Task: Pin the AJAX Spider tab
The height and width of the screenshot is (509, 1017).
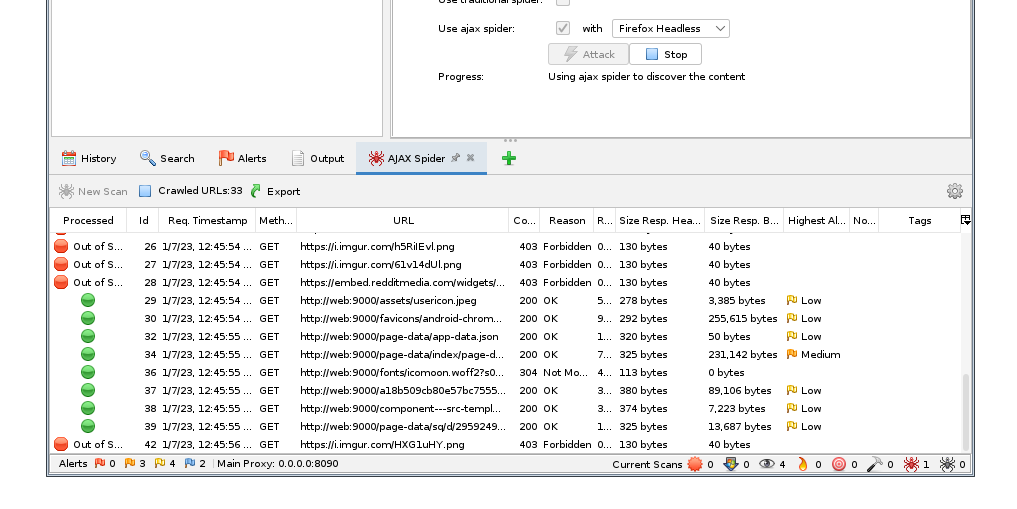Action: pyautogui.click(x=456, y=158)
